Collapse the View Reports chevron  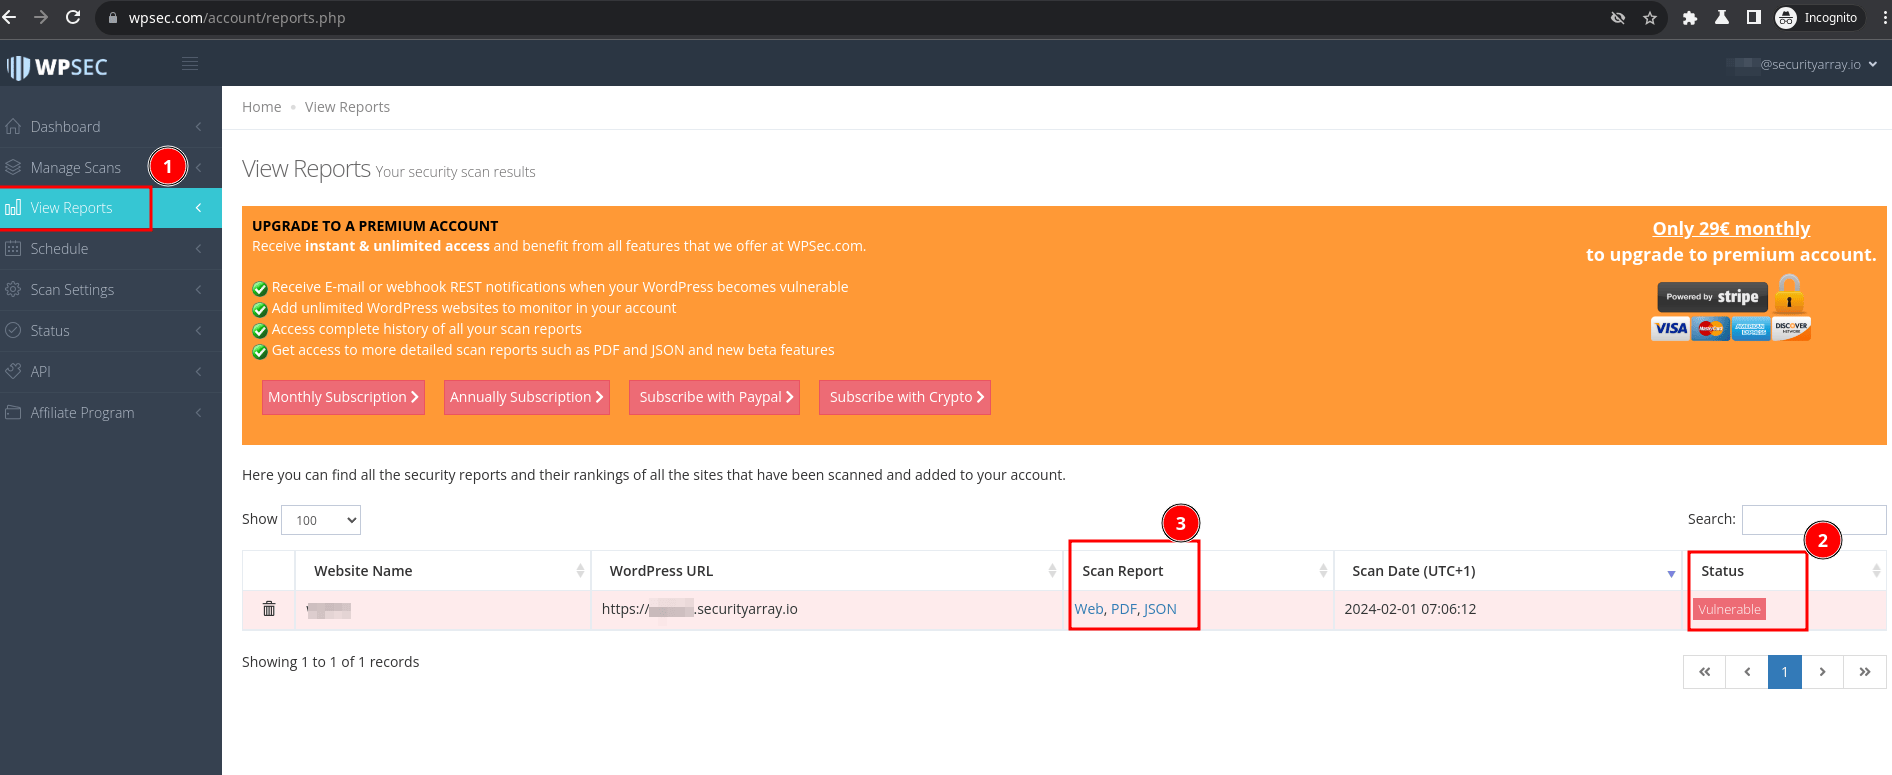click(199, 208)
